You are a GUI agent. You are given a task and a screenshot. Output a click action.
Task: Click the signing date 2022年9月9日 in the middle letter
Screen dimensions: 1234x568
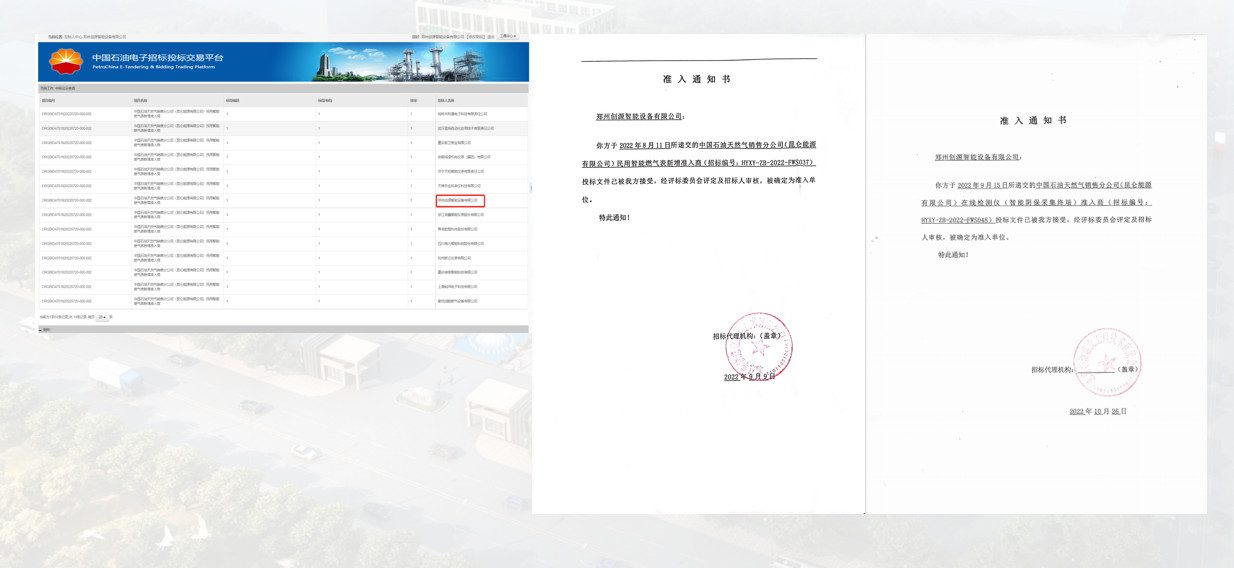[749, 377]
